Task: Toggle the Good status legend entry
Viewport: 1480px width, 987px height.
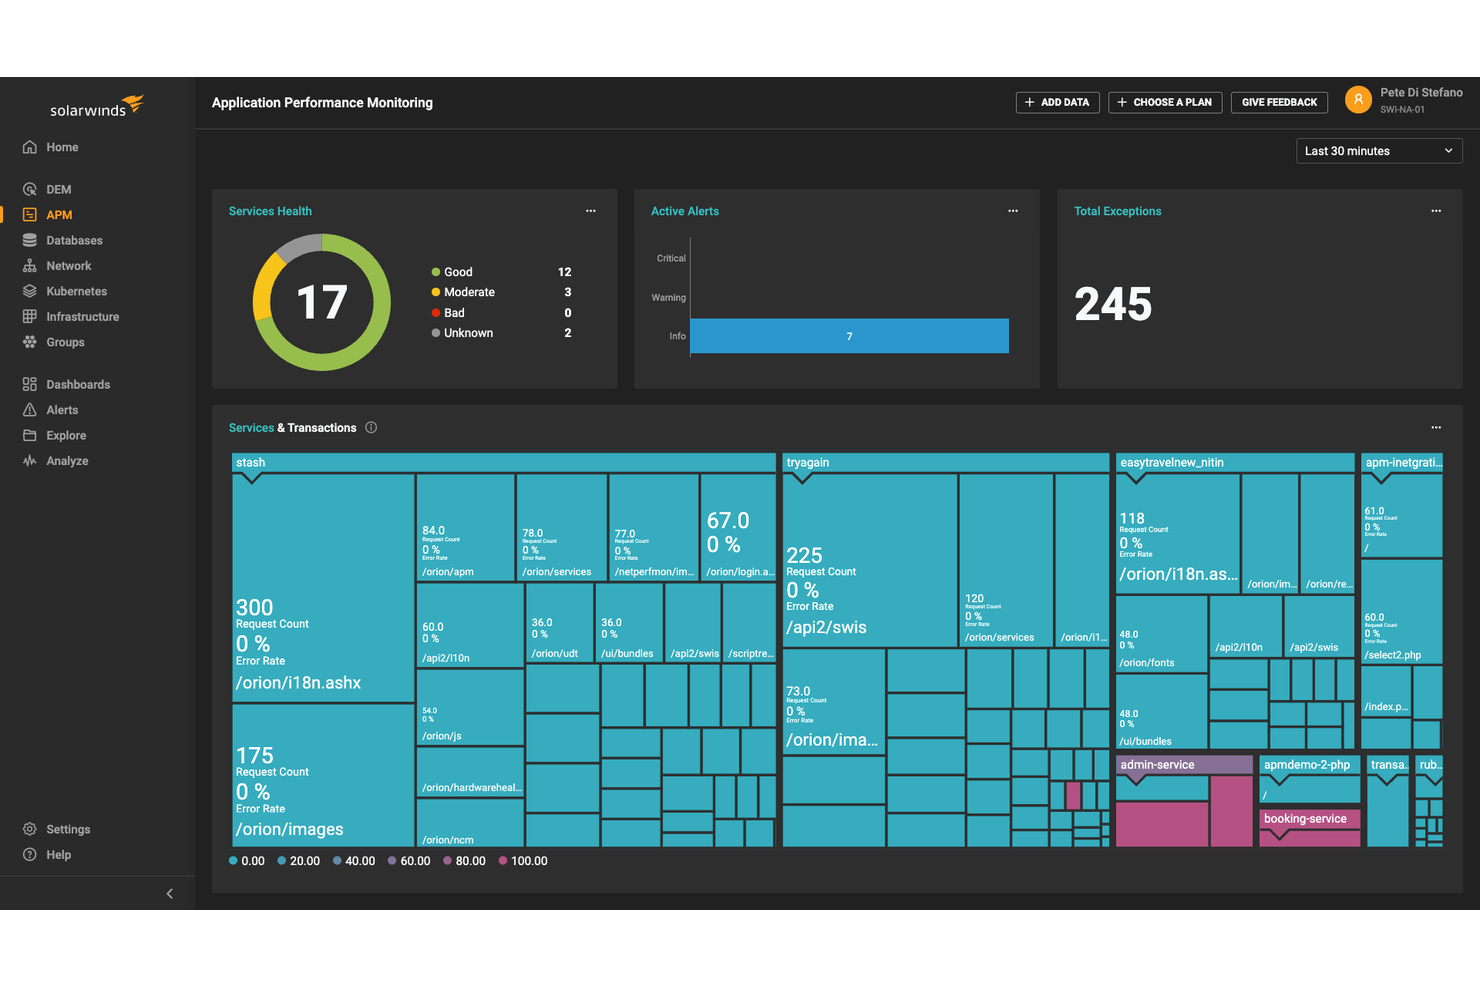Action: (x=455, y=271)
